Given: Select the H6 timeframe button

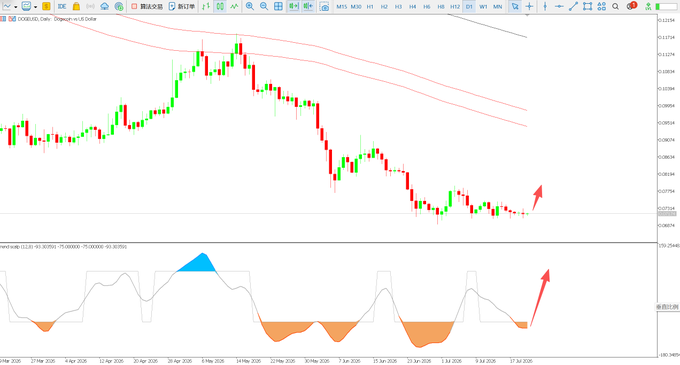Looking at the screenshot, I should tap(427, 7).
